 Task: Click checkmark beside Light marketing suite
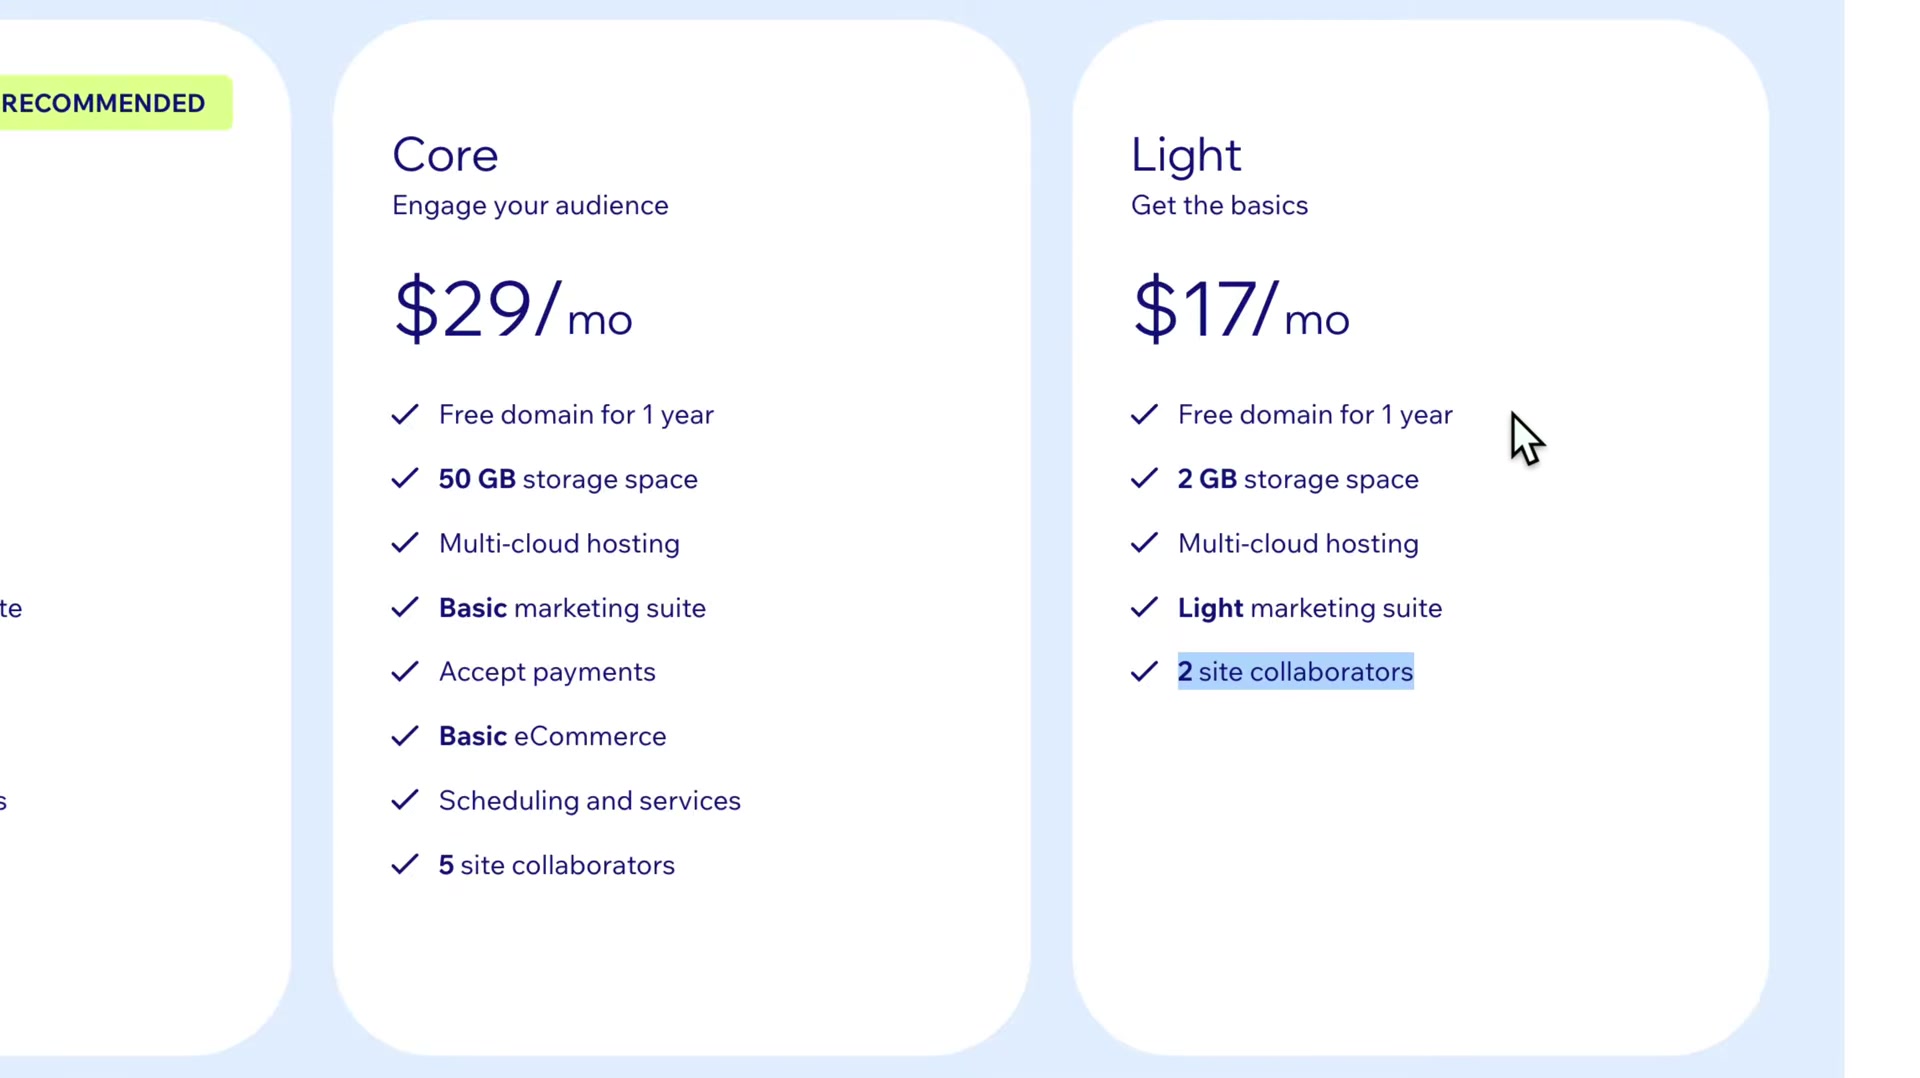[x=1144, y=608]
